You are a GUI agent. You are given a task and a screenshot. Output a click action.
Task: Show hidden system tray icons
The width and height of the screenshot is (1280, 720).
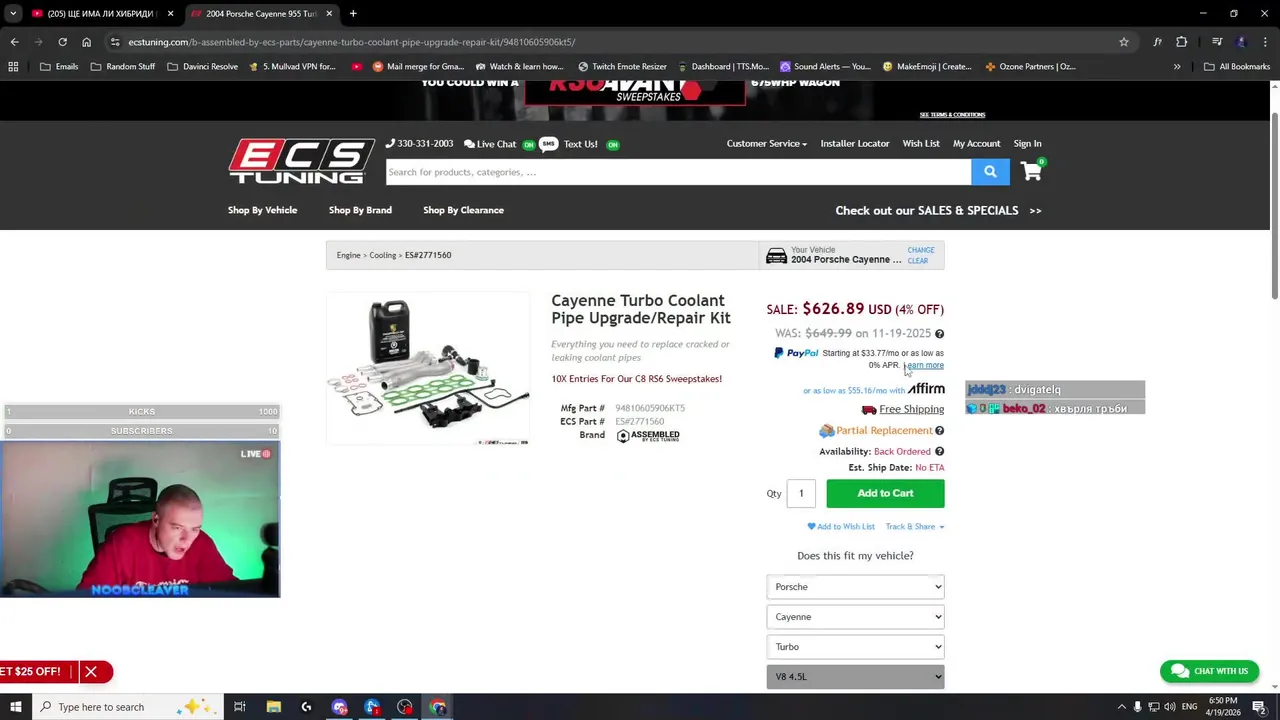(1121, 707)
